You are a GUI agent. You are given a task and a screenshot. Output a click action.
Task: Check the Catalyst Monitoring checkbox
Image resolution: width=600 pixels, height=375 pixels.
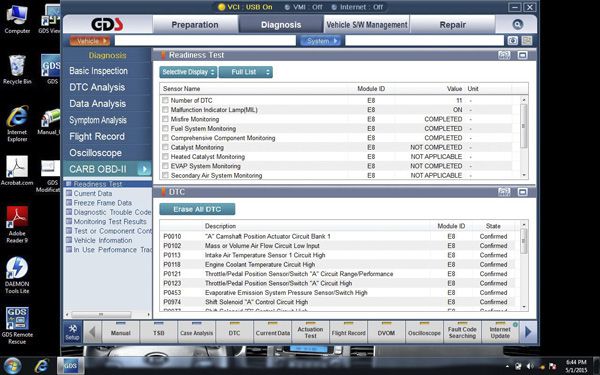[165, 147]
